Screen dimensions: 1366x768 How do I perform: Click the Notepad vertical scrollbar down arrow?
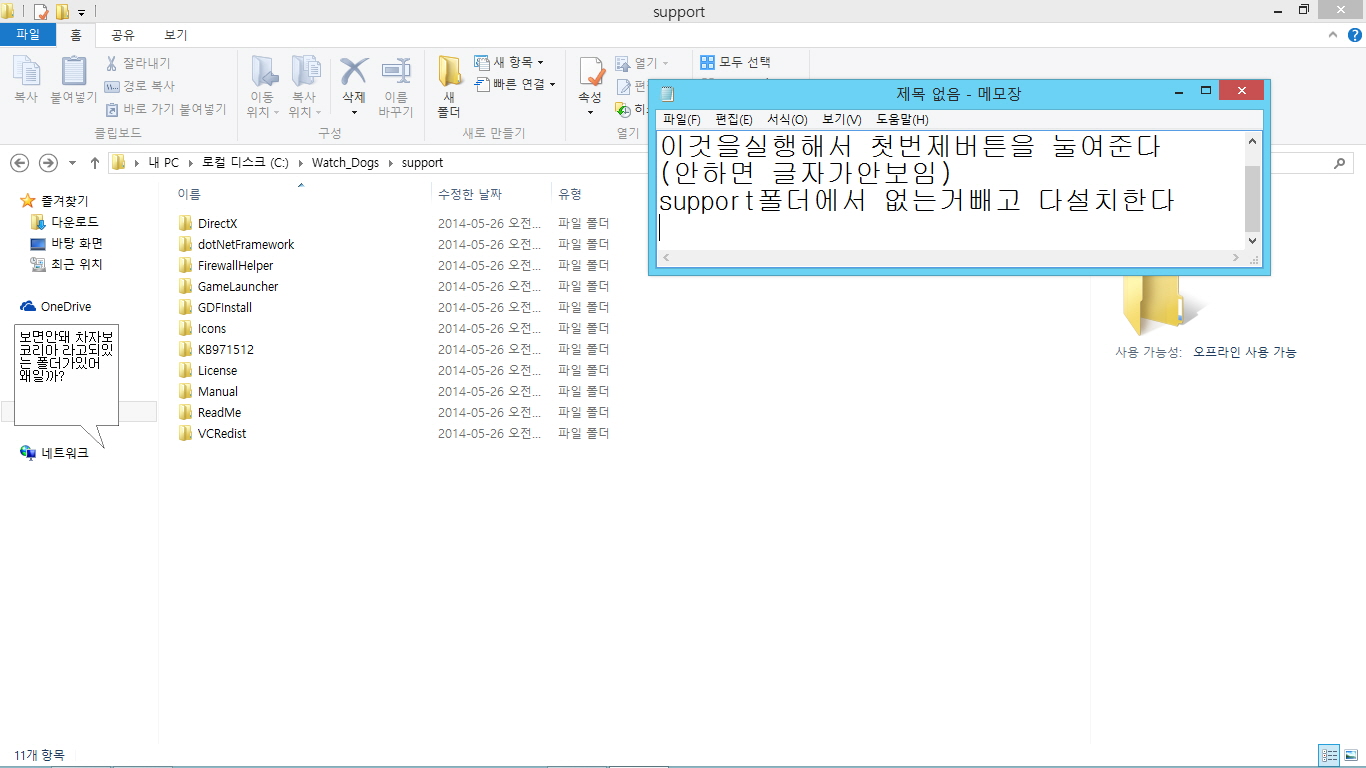pos(1253,241)
